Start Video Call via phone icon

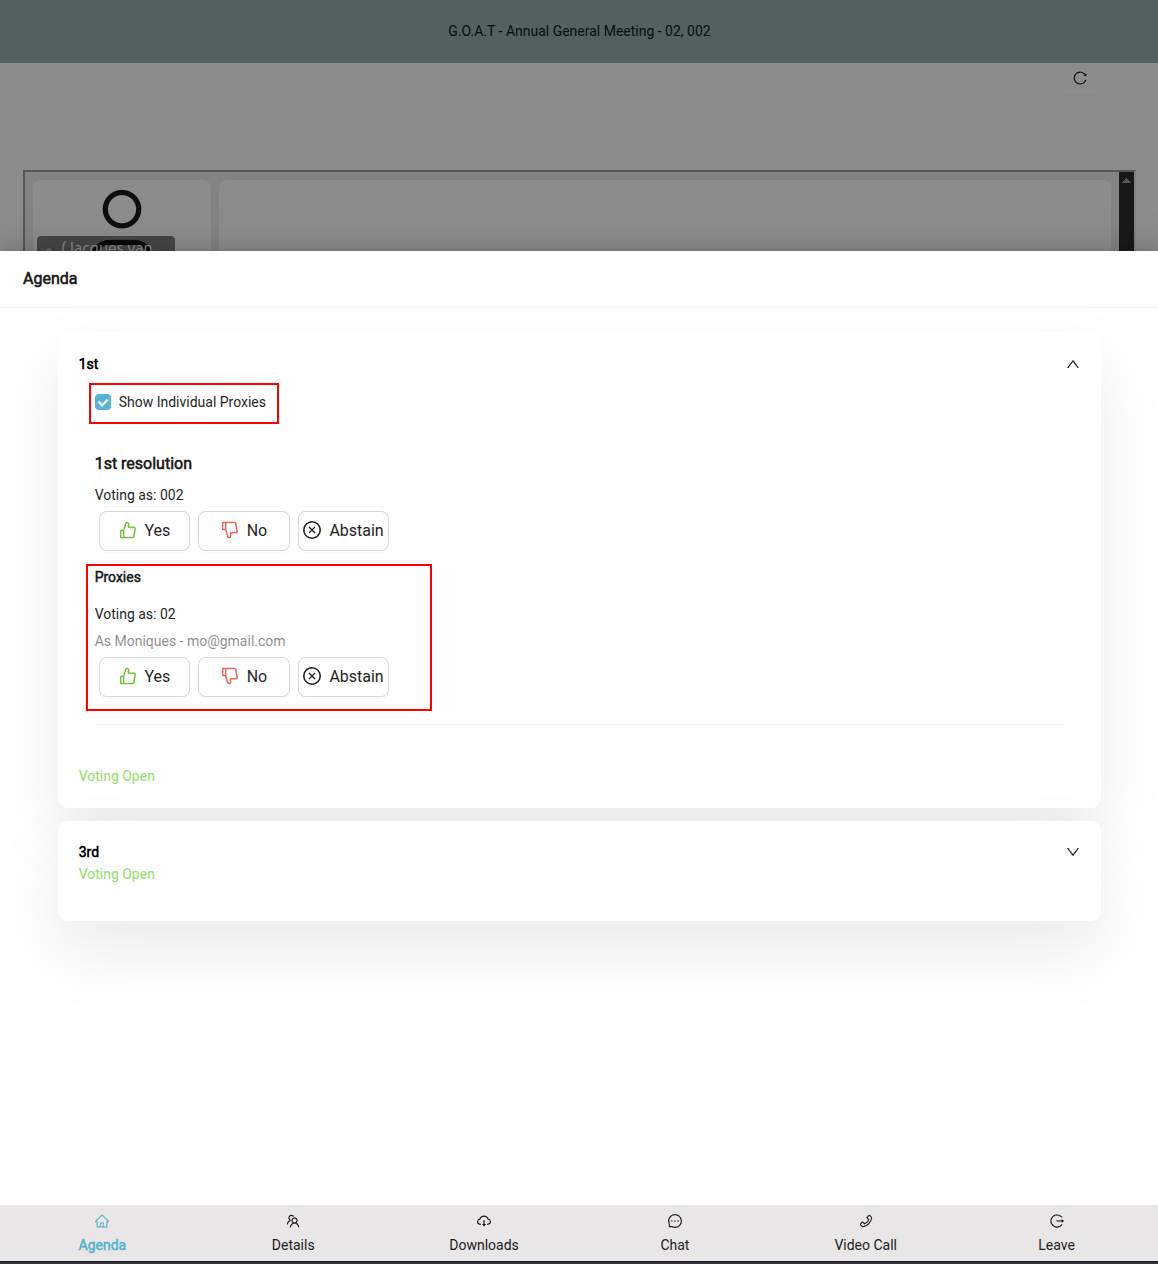tap(866, 1221)
